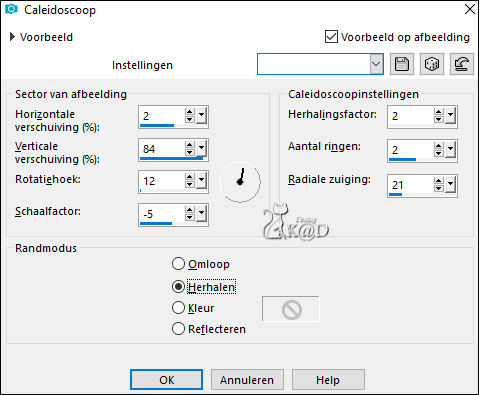This screenshot has width=479, height=395.
Task: Click the Annuleren button
Action: point(247,380)
